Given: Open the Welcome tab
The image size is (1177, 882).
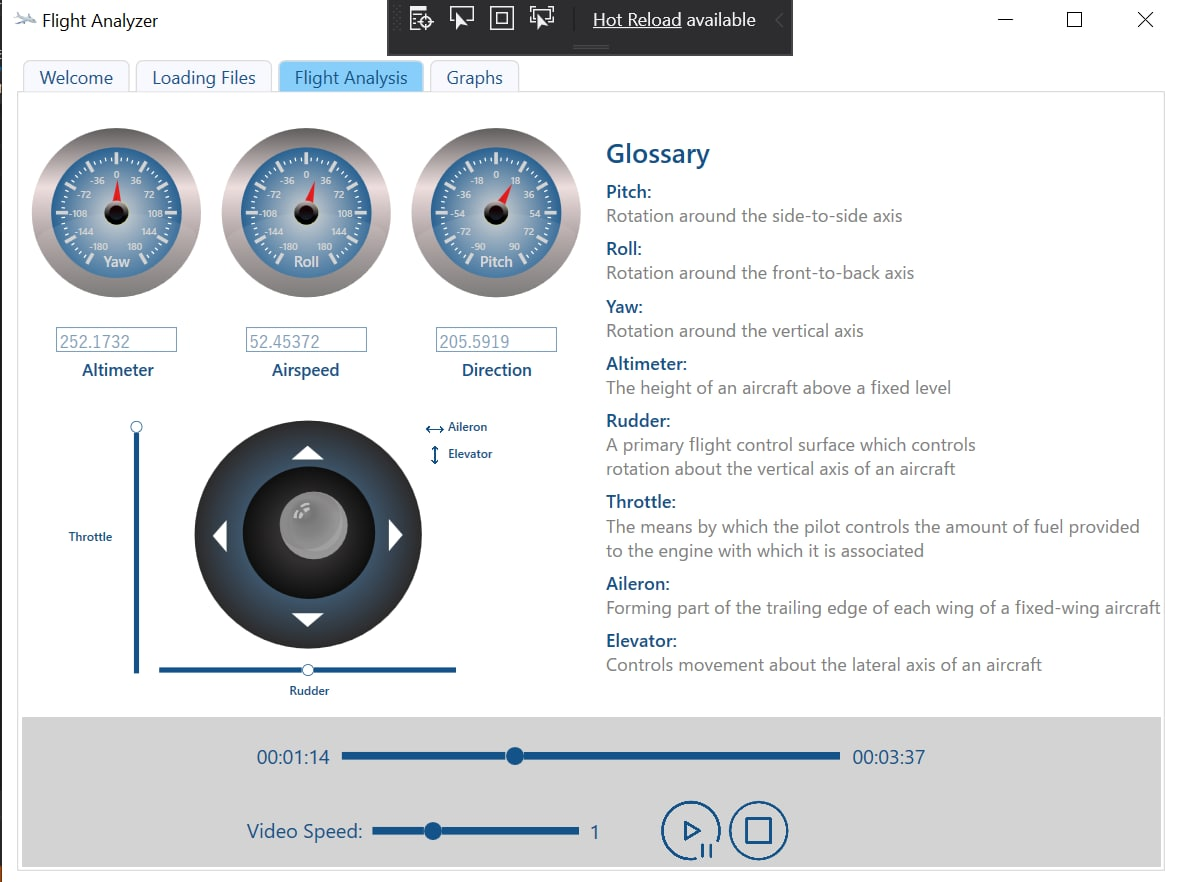Looking at the screenshot, I should pos(76,77).
